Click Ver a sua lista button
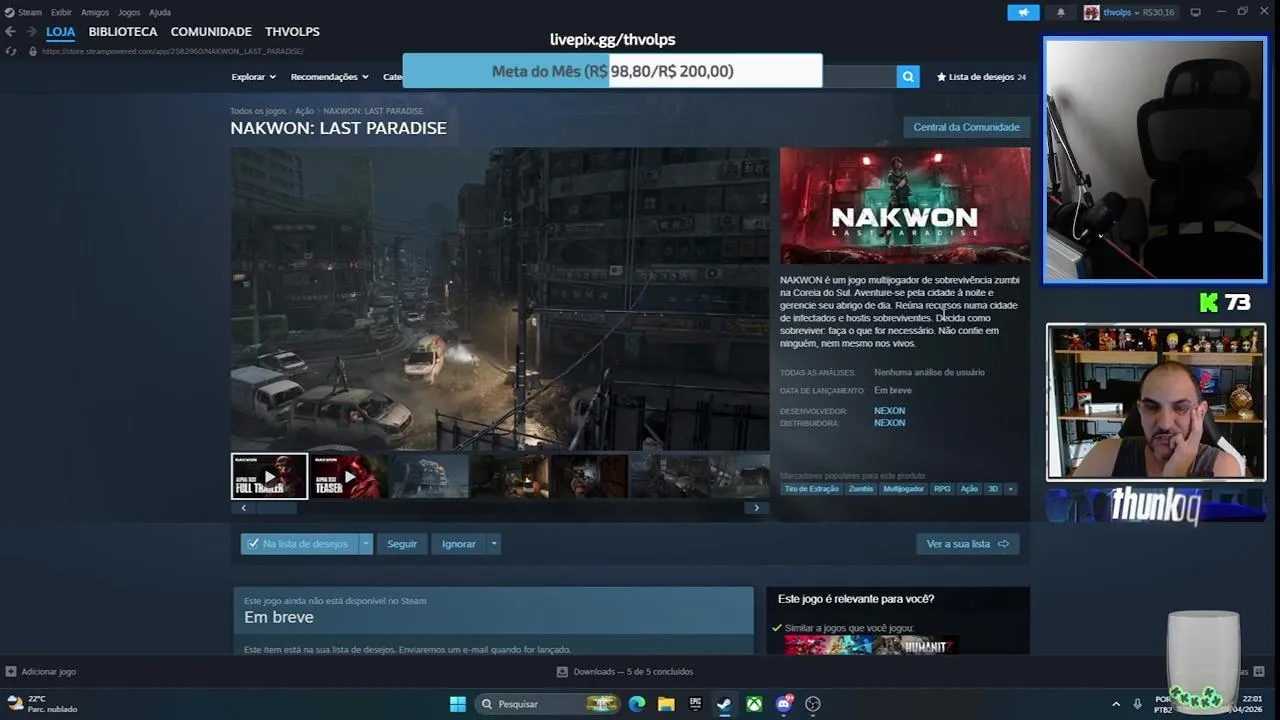This screenshot has height=720, width=1280. coord(967,544)
